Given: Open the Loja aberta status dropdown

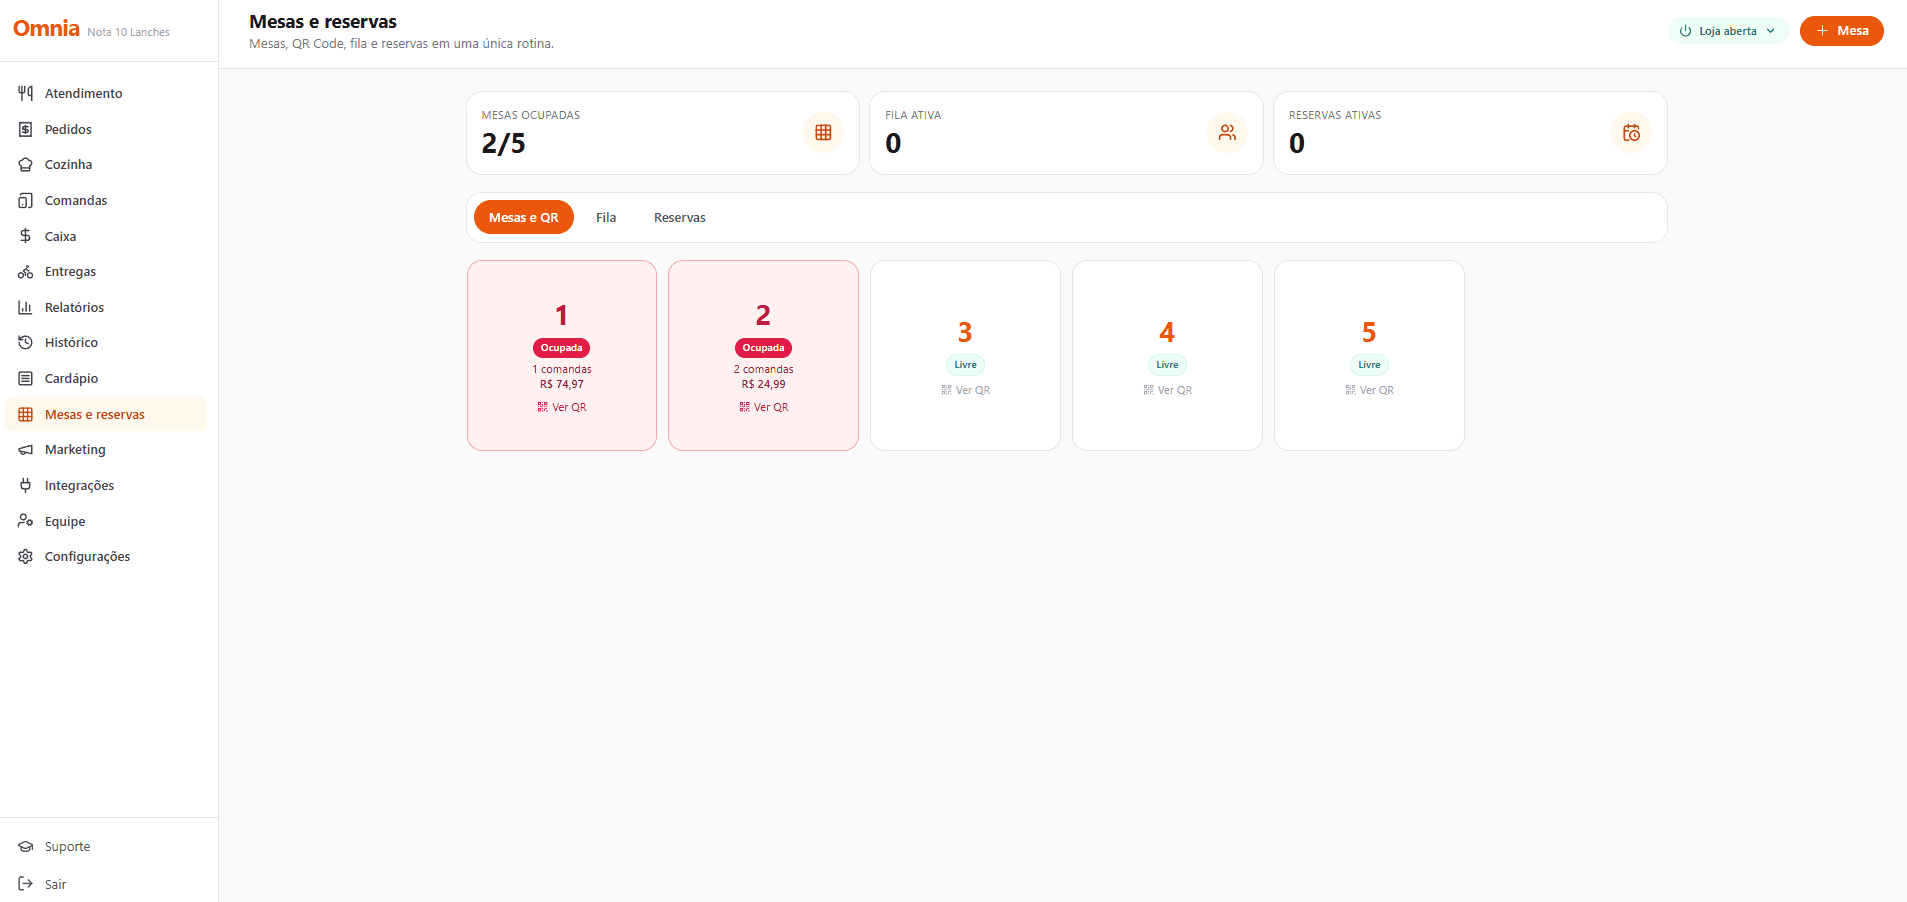Looking at the screenshot, I should (1727, 31).
